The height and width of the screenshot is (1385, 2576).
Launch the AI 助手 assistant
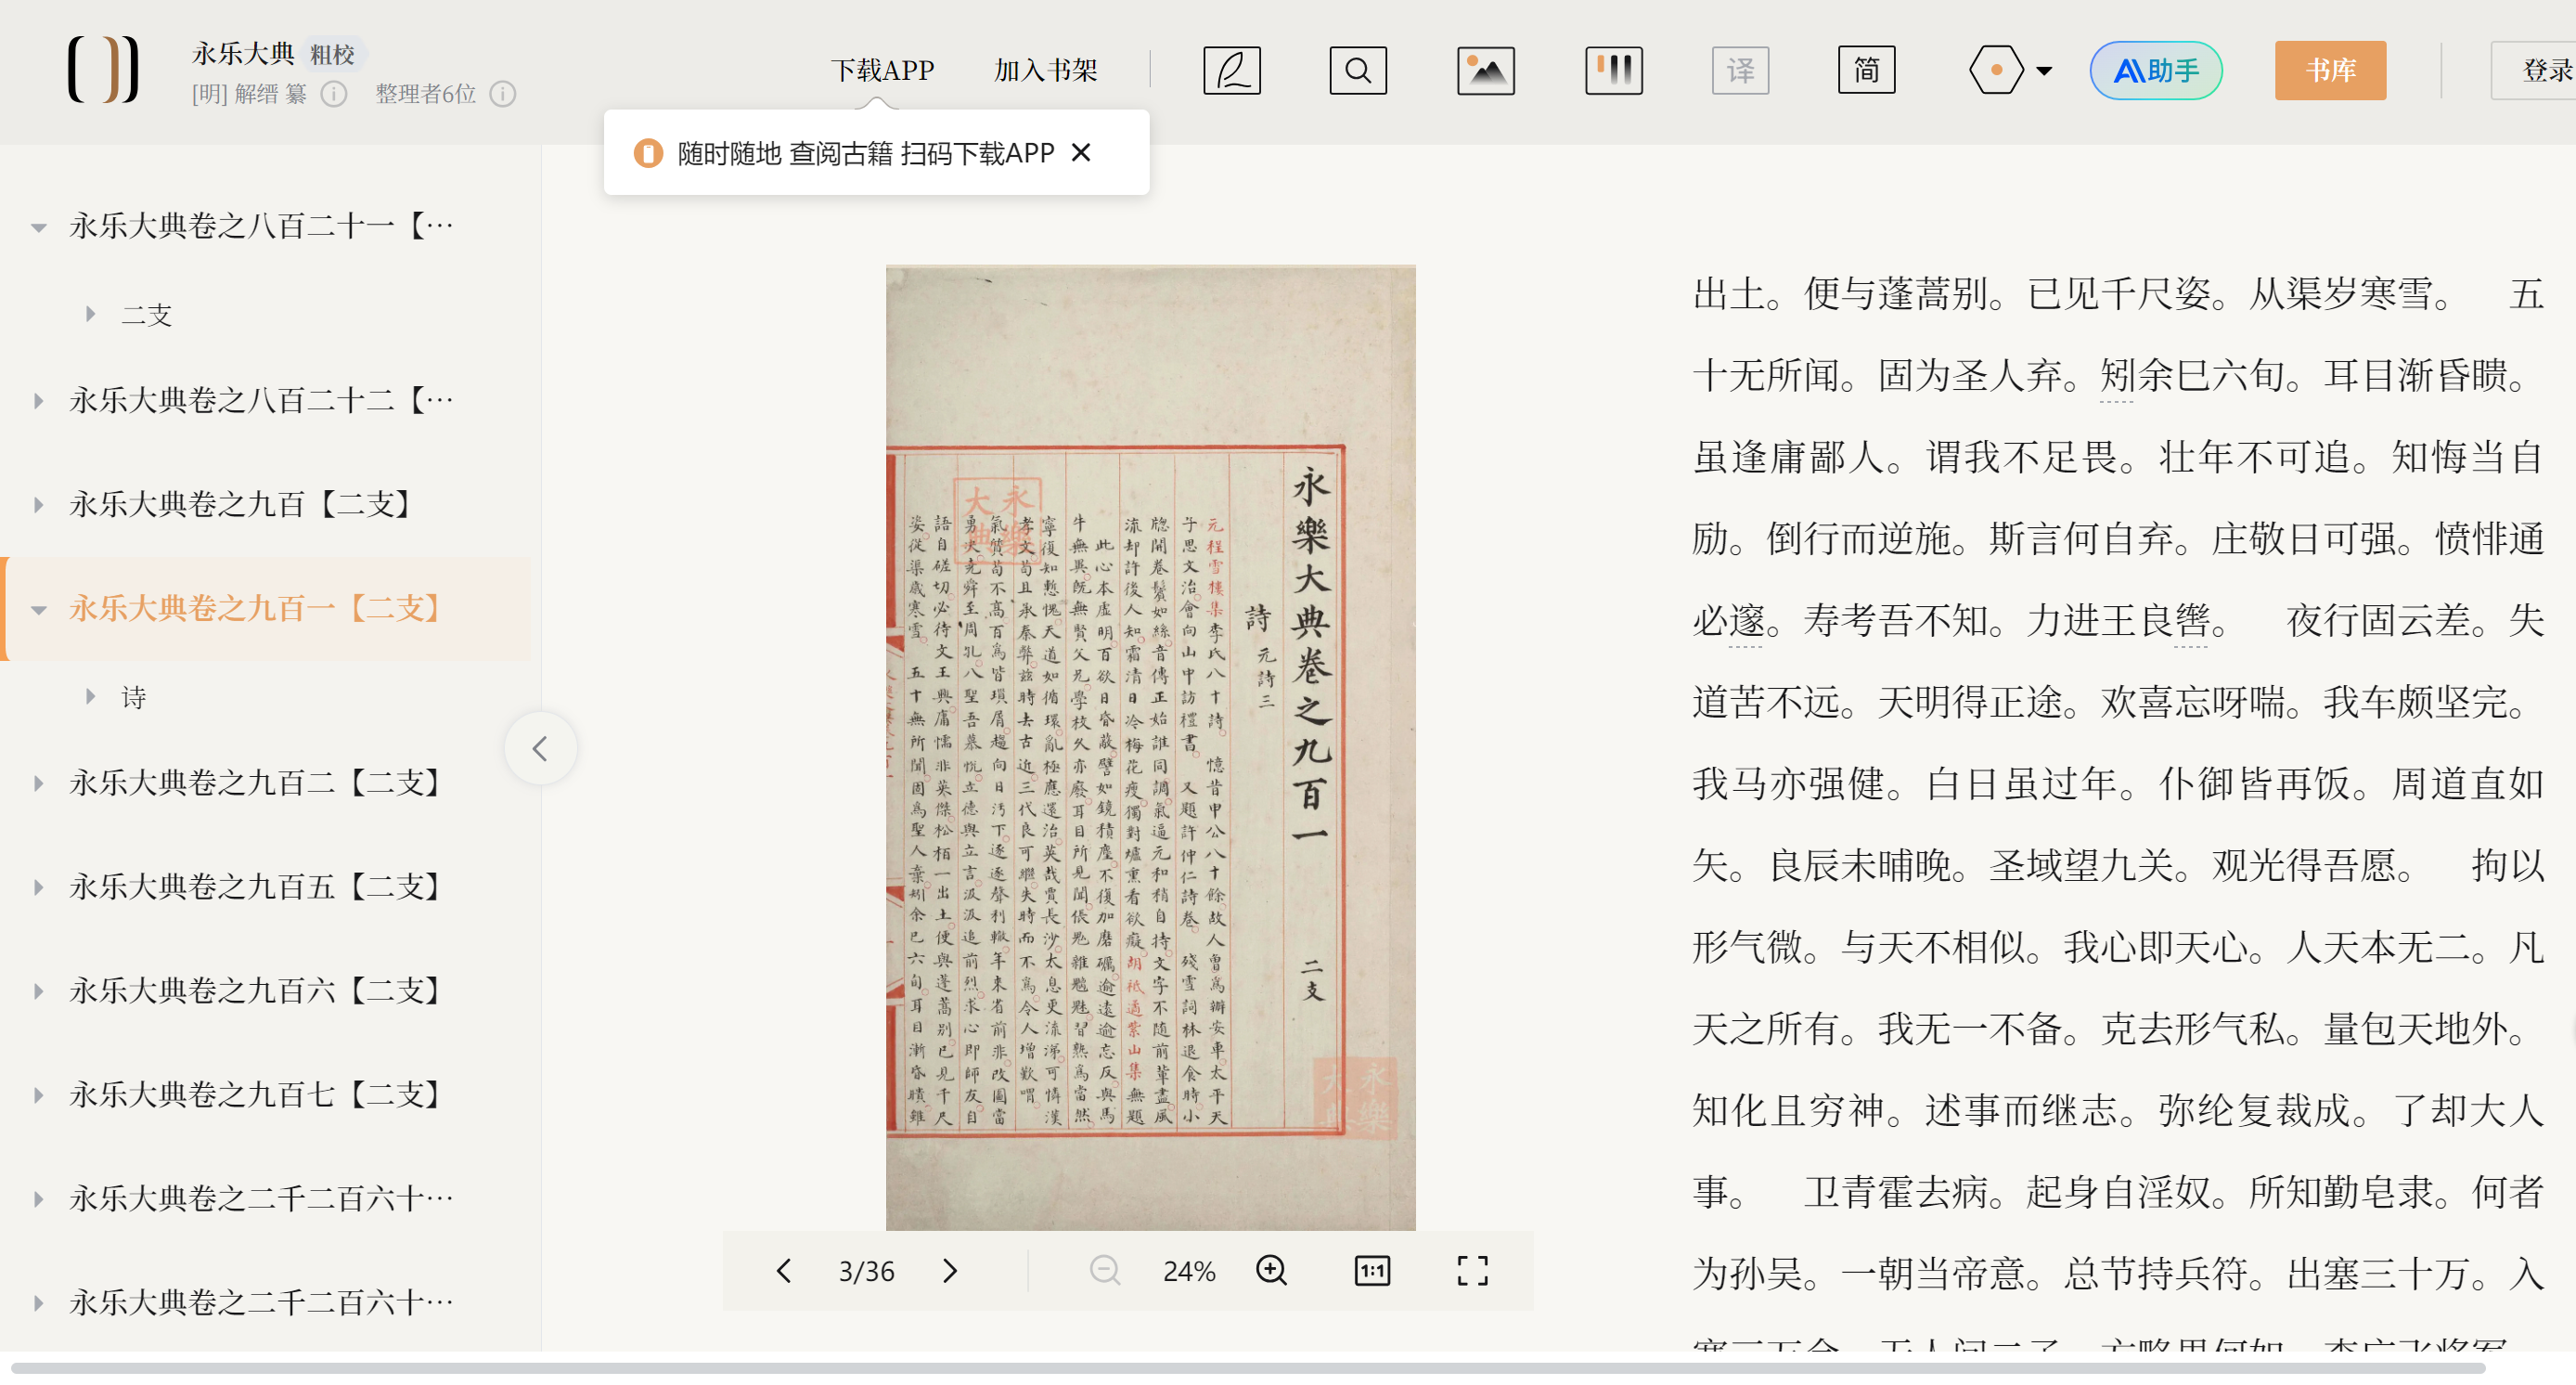pyautogui.click(x=2155, y=70)
